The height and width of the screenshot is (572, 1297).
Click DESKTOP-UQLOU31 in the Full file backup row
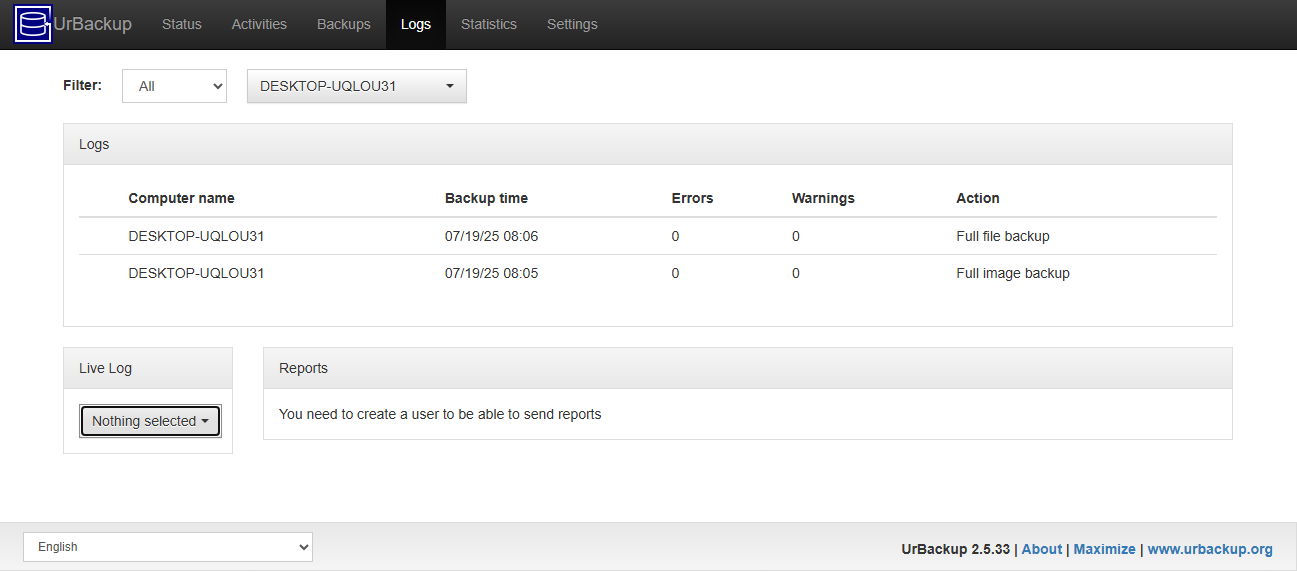(x=196, y=237)
